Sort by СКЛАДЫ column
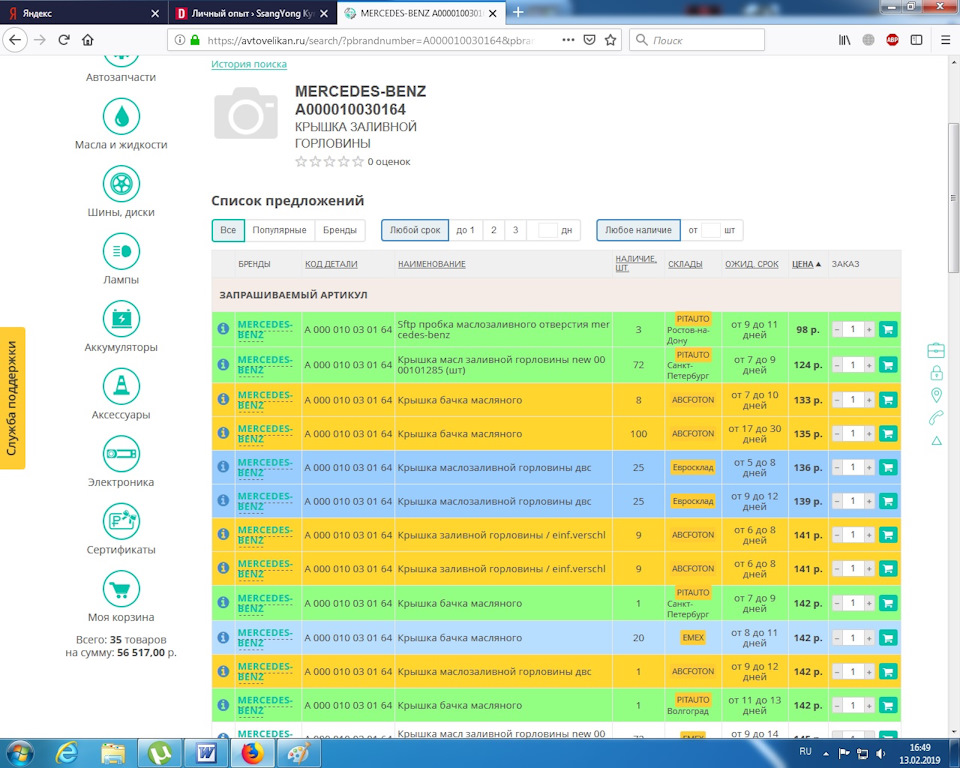 (x=685, y=264)
